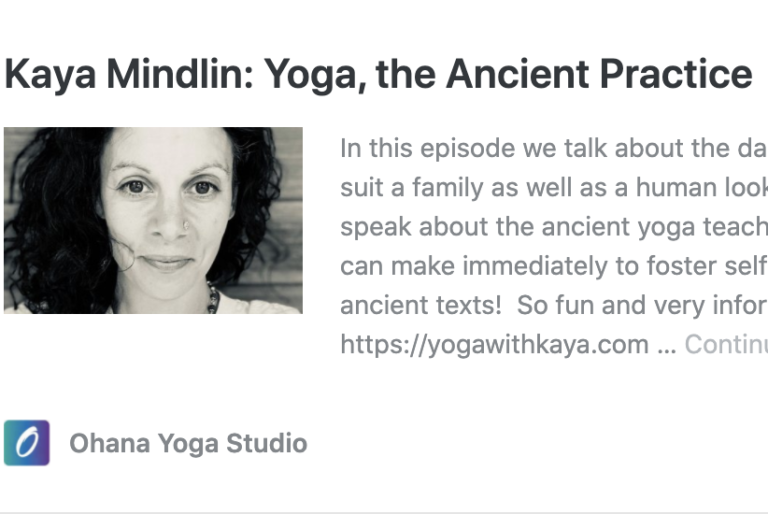Click the word "Ohana" beside the logo

pyautogui.click(x=110, y=443)
